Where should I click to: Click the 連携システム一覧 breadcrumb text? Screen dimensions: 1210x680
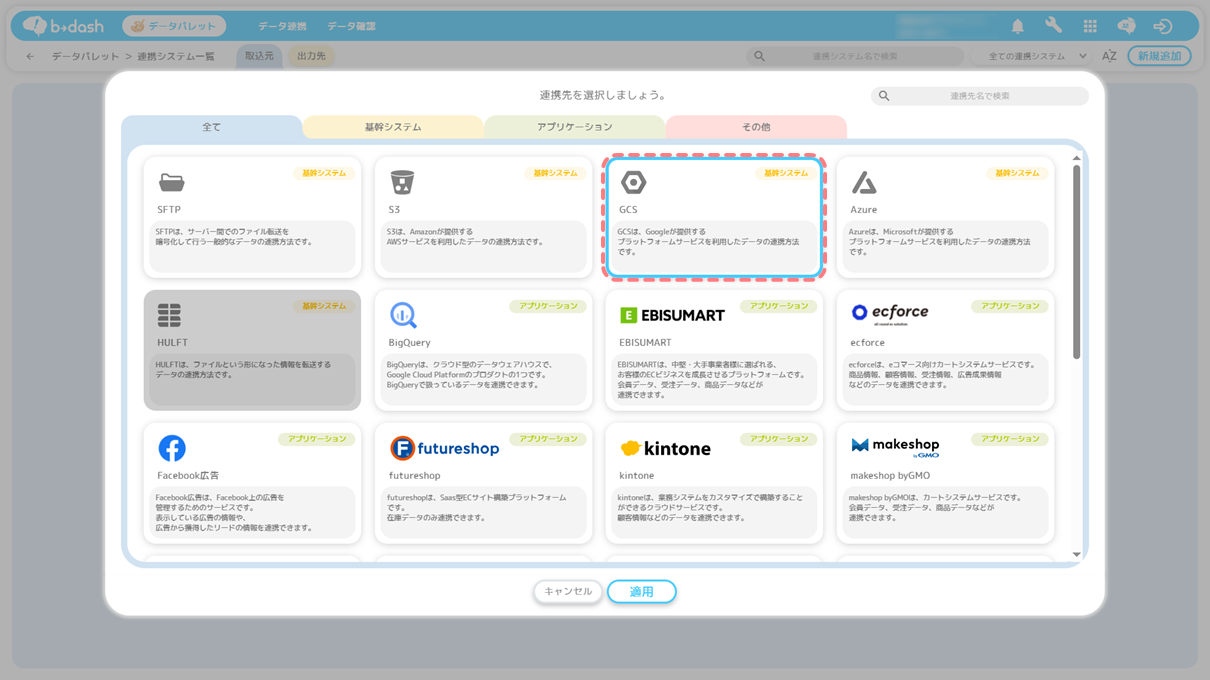pos(176,56)
